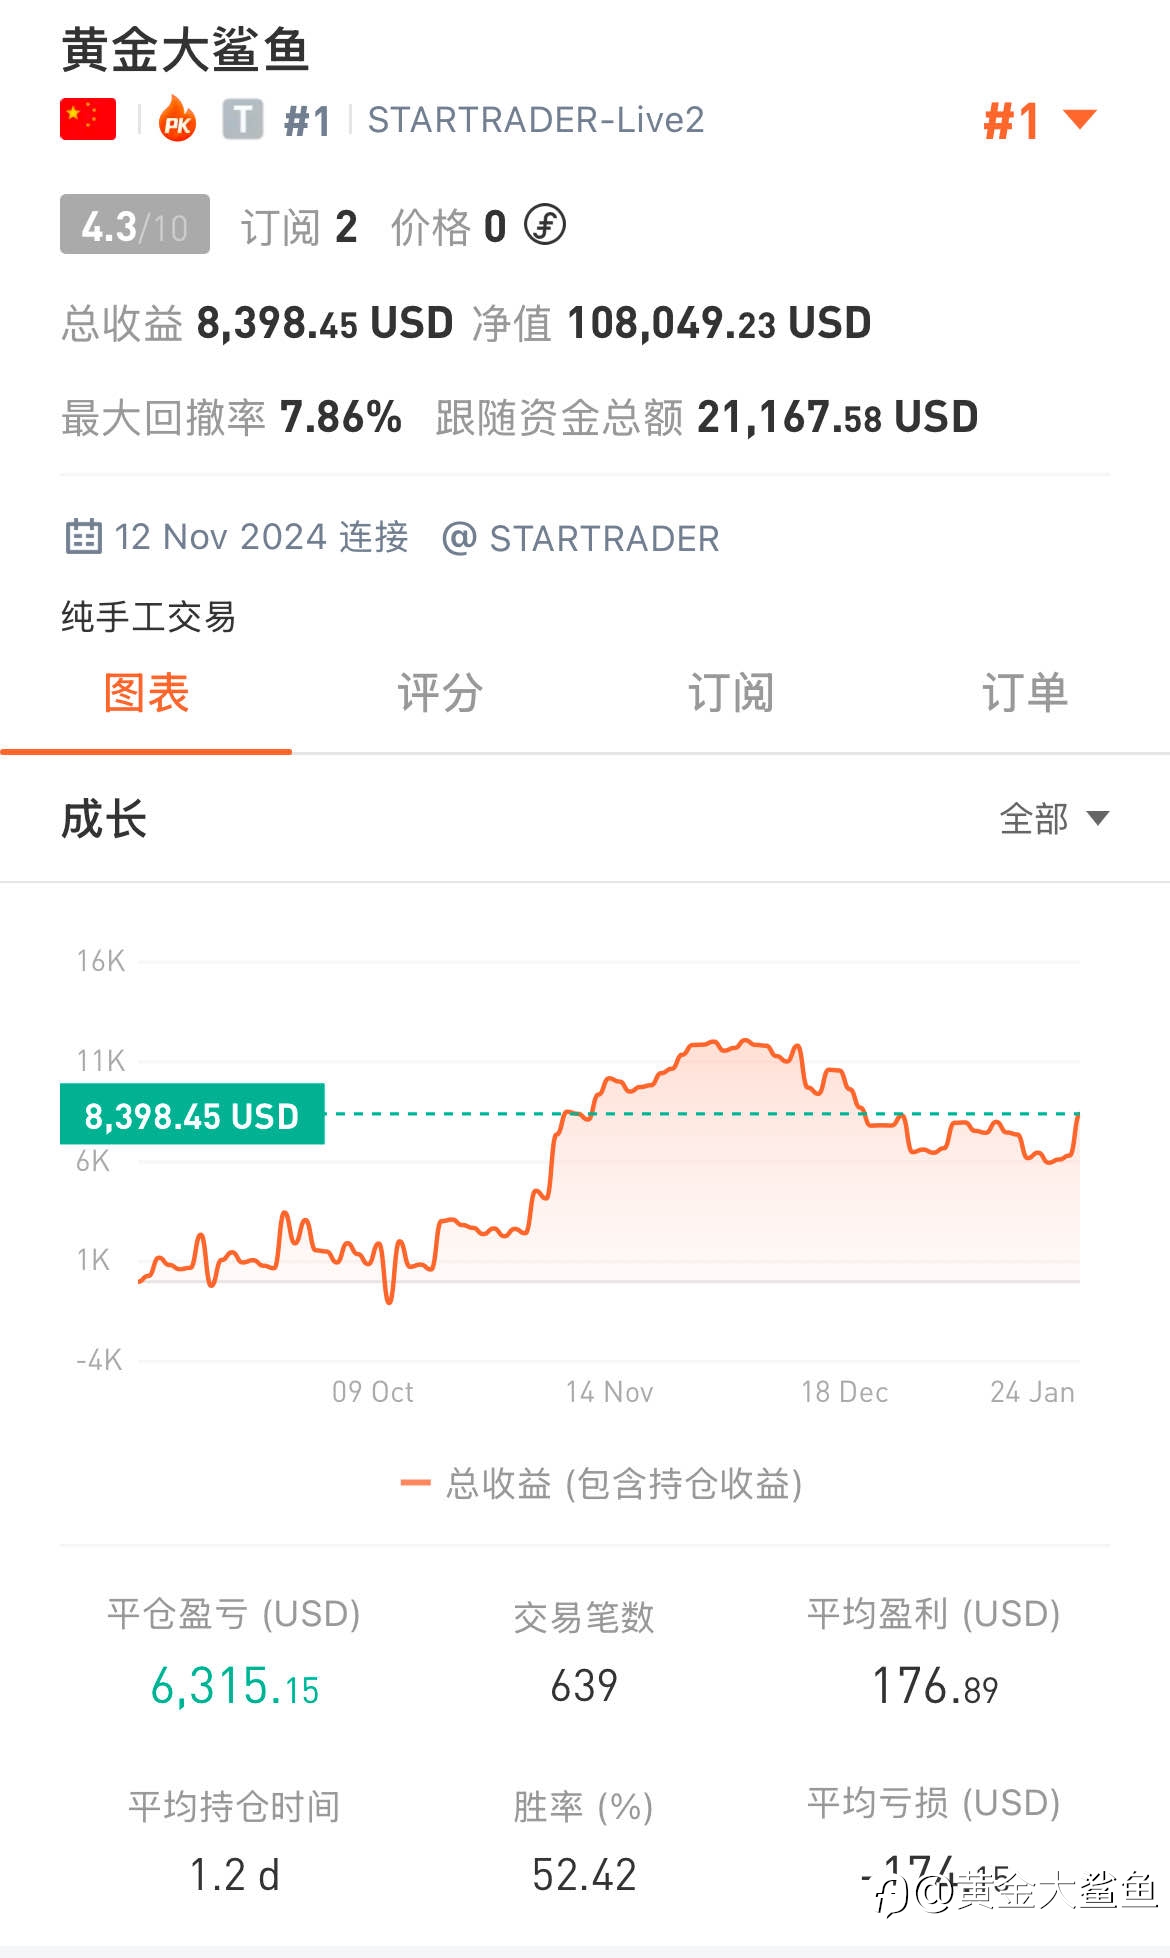
Task: Tap the growth chart peak near 18 Dec
Action: (x=746, y=1042)
